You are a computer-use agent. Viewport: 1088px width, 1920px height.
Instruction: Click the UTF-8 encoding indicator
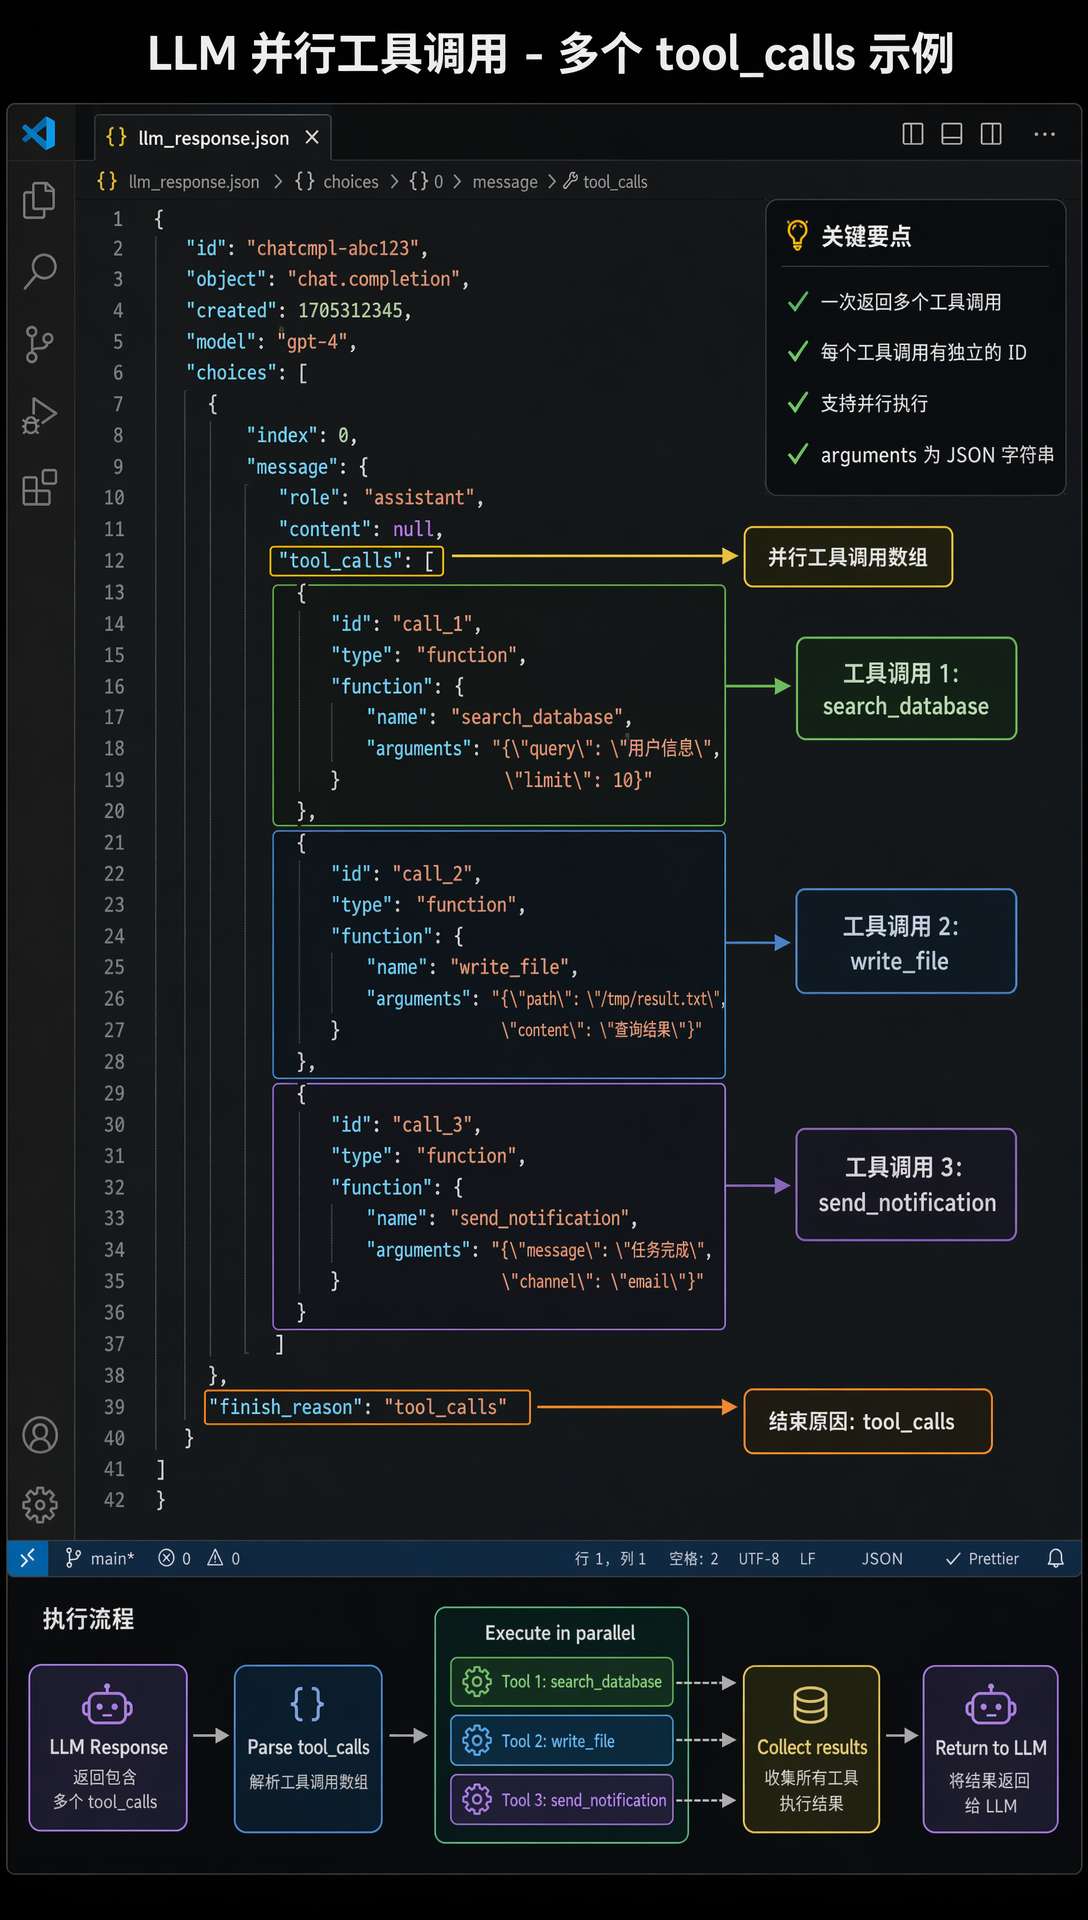758,1558
